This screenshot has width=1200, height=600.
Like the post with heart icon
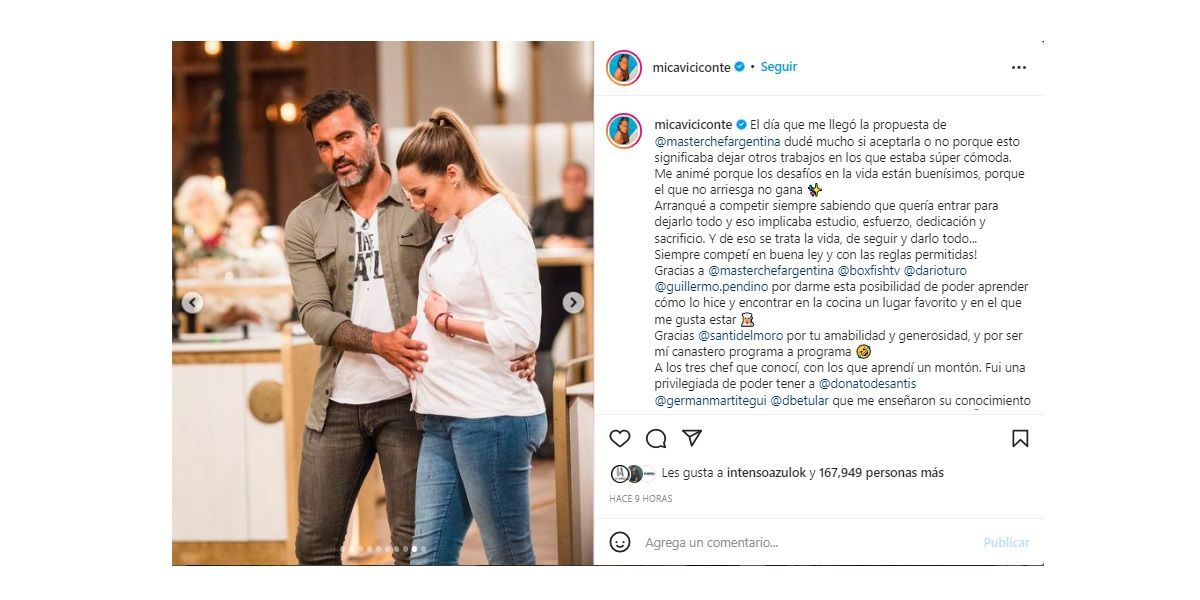click(x=620, y=438)
